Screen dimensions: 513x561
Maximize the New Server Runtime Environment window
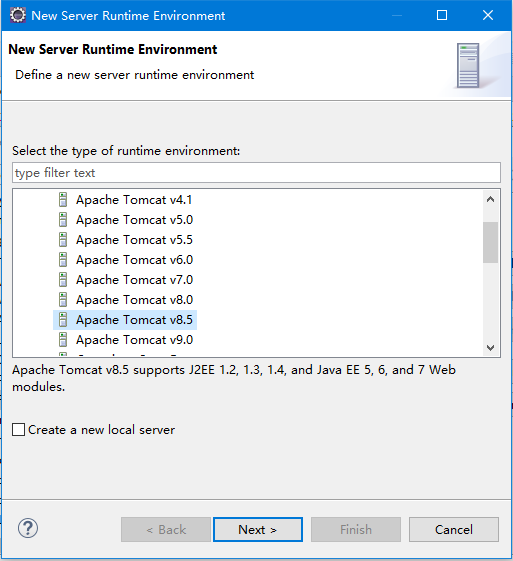442,15
